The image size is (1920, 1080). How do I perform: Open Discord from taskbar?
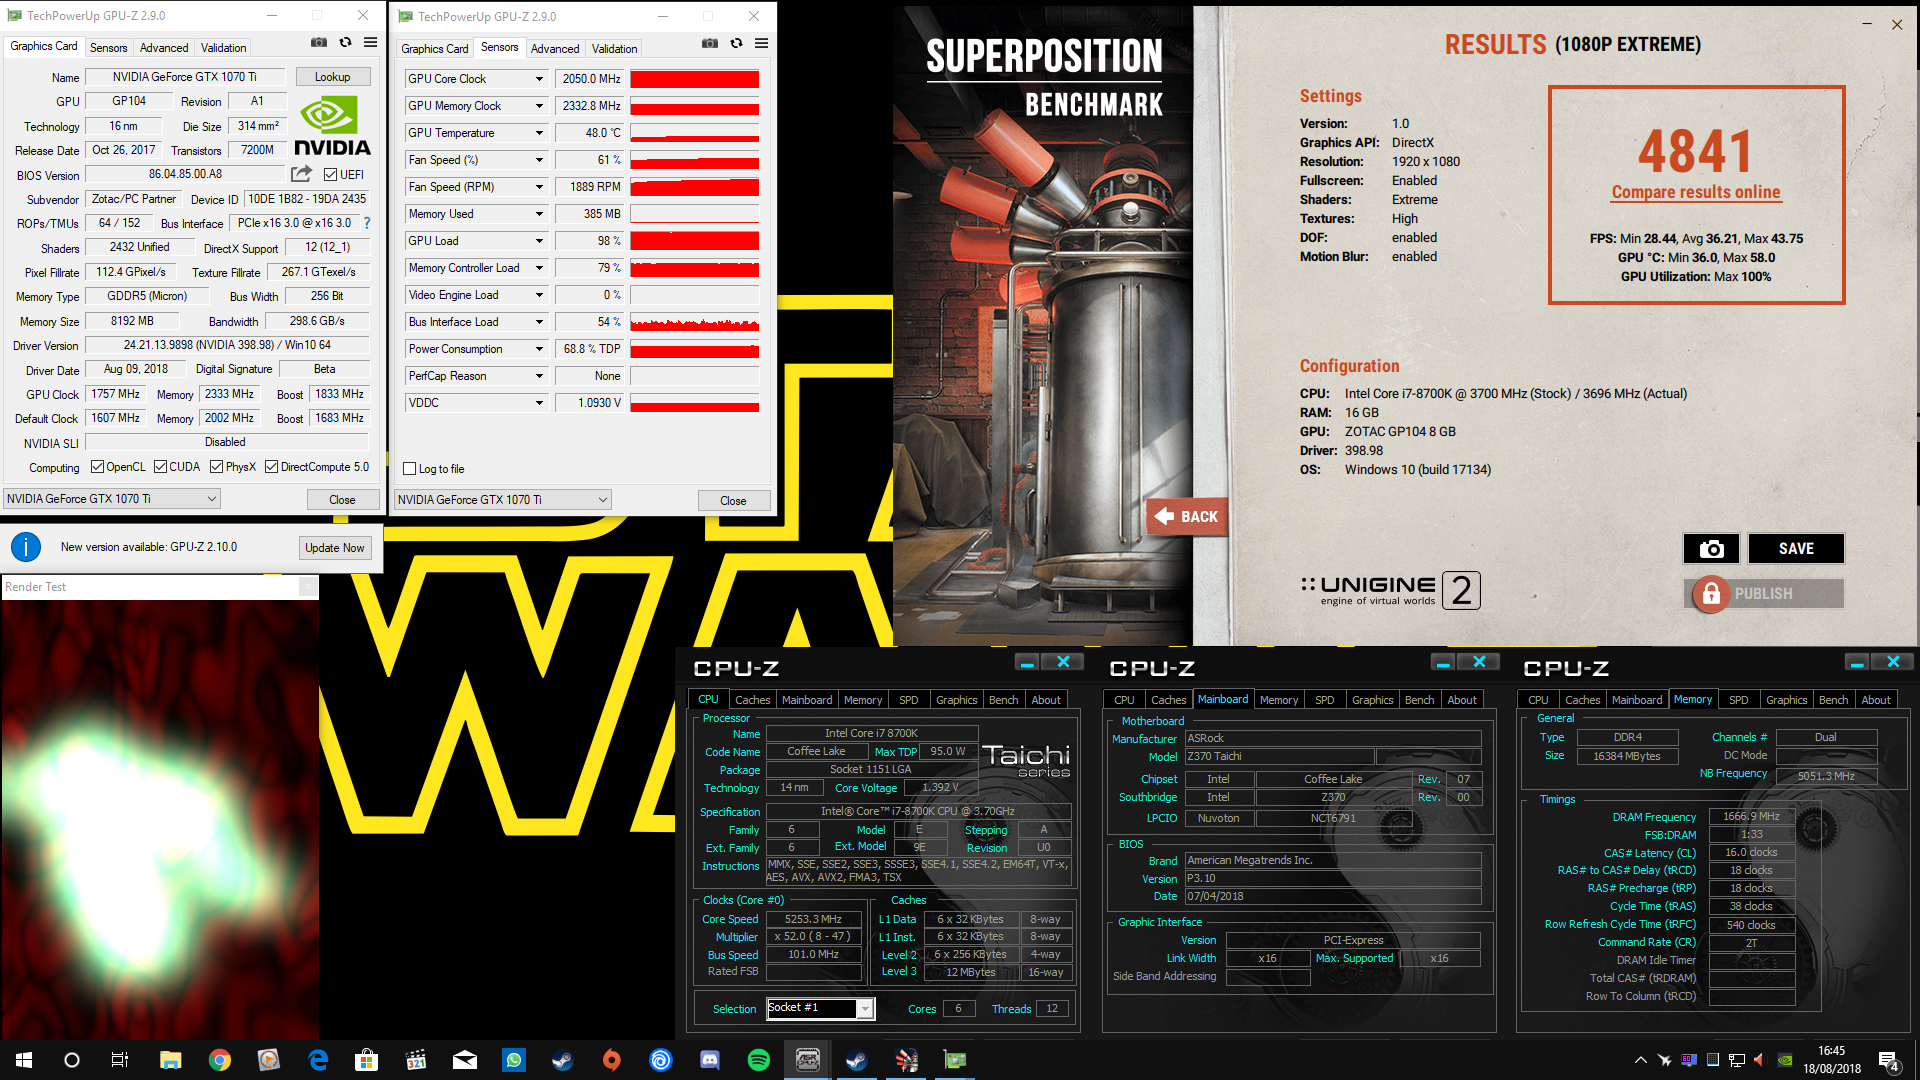710,1060
